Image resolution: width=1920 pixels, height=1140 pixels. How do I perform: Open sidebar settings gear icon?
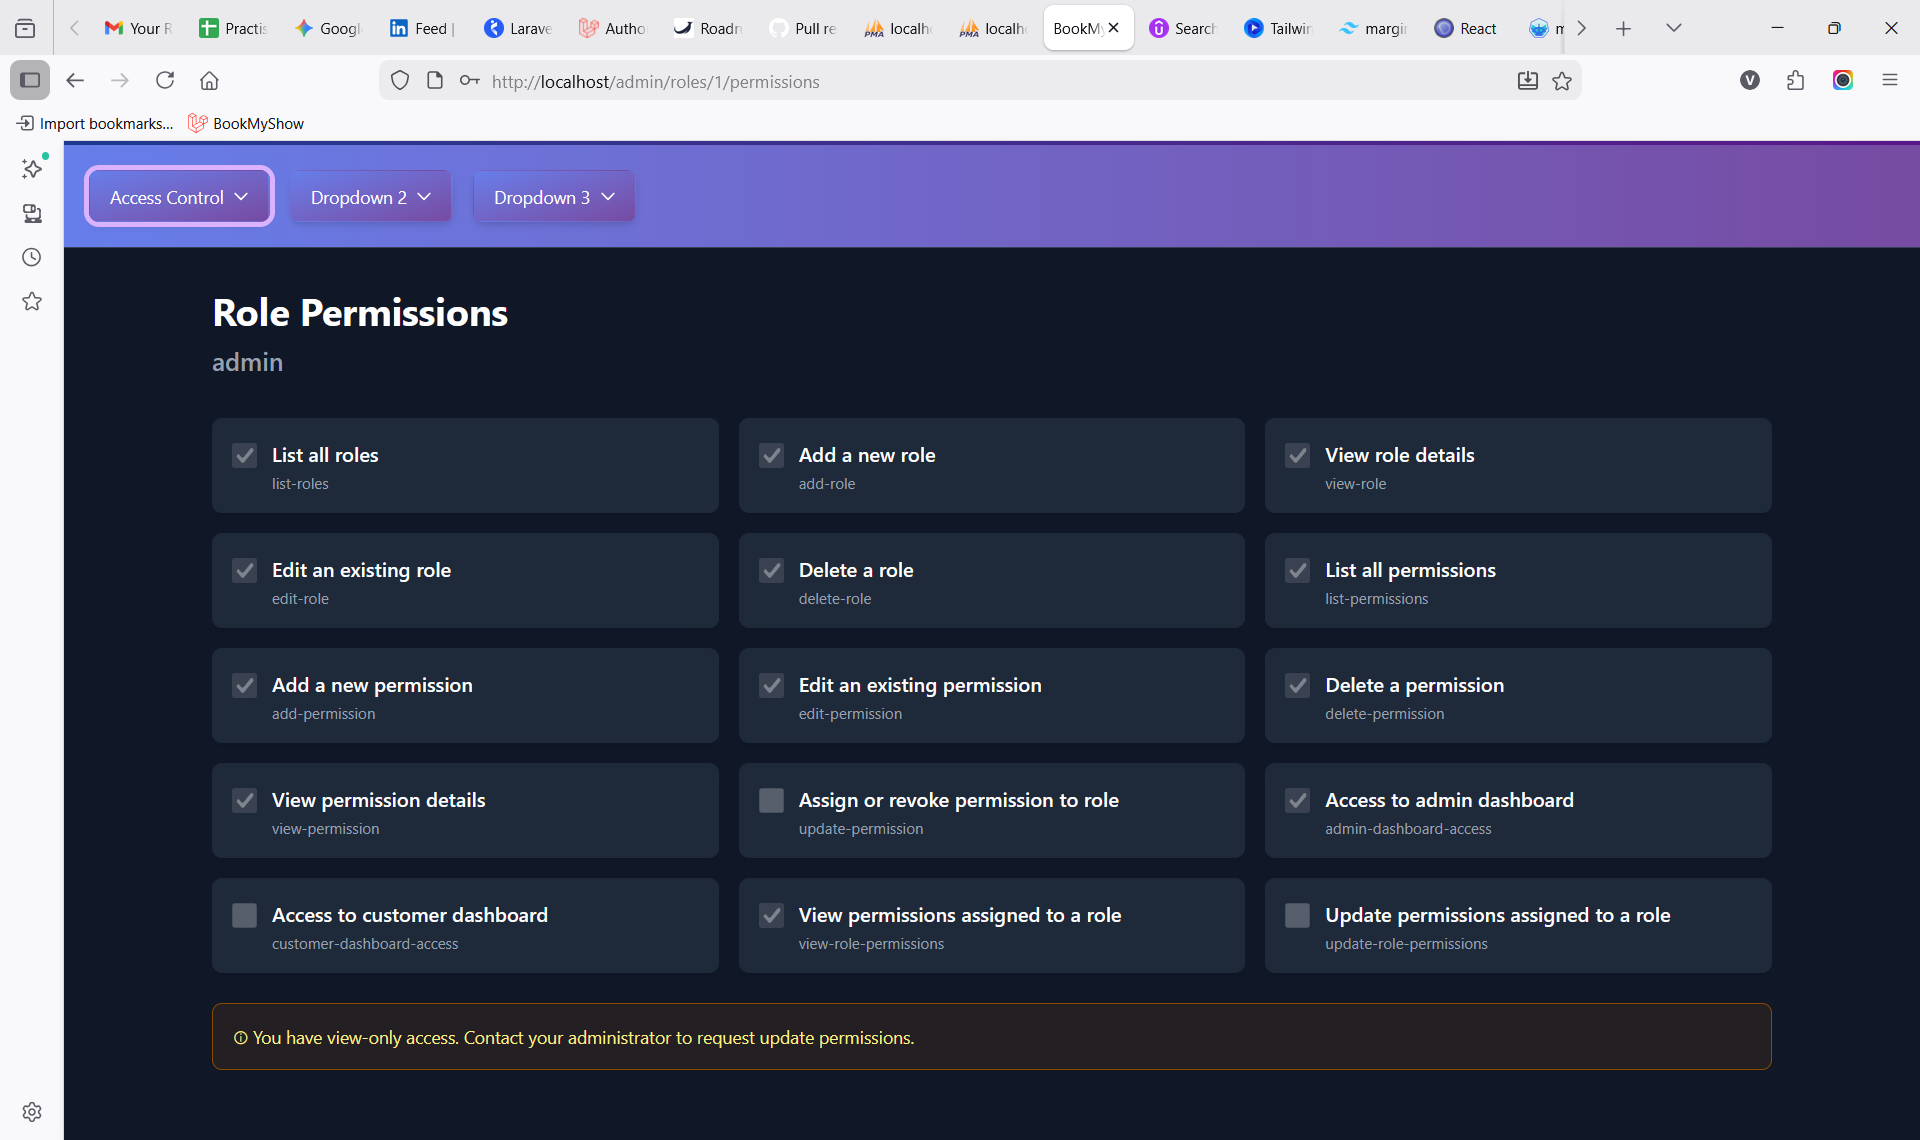[32, 1112]
